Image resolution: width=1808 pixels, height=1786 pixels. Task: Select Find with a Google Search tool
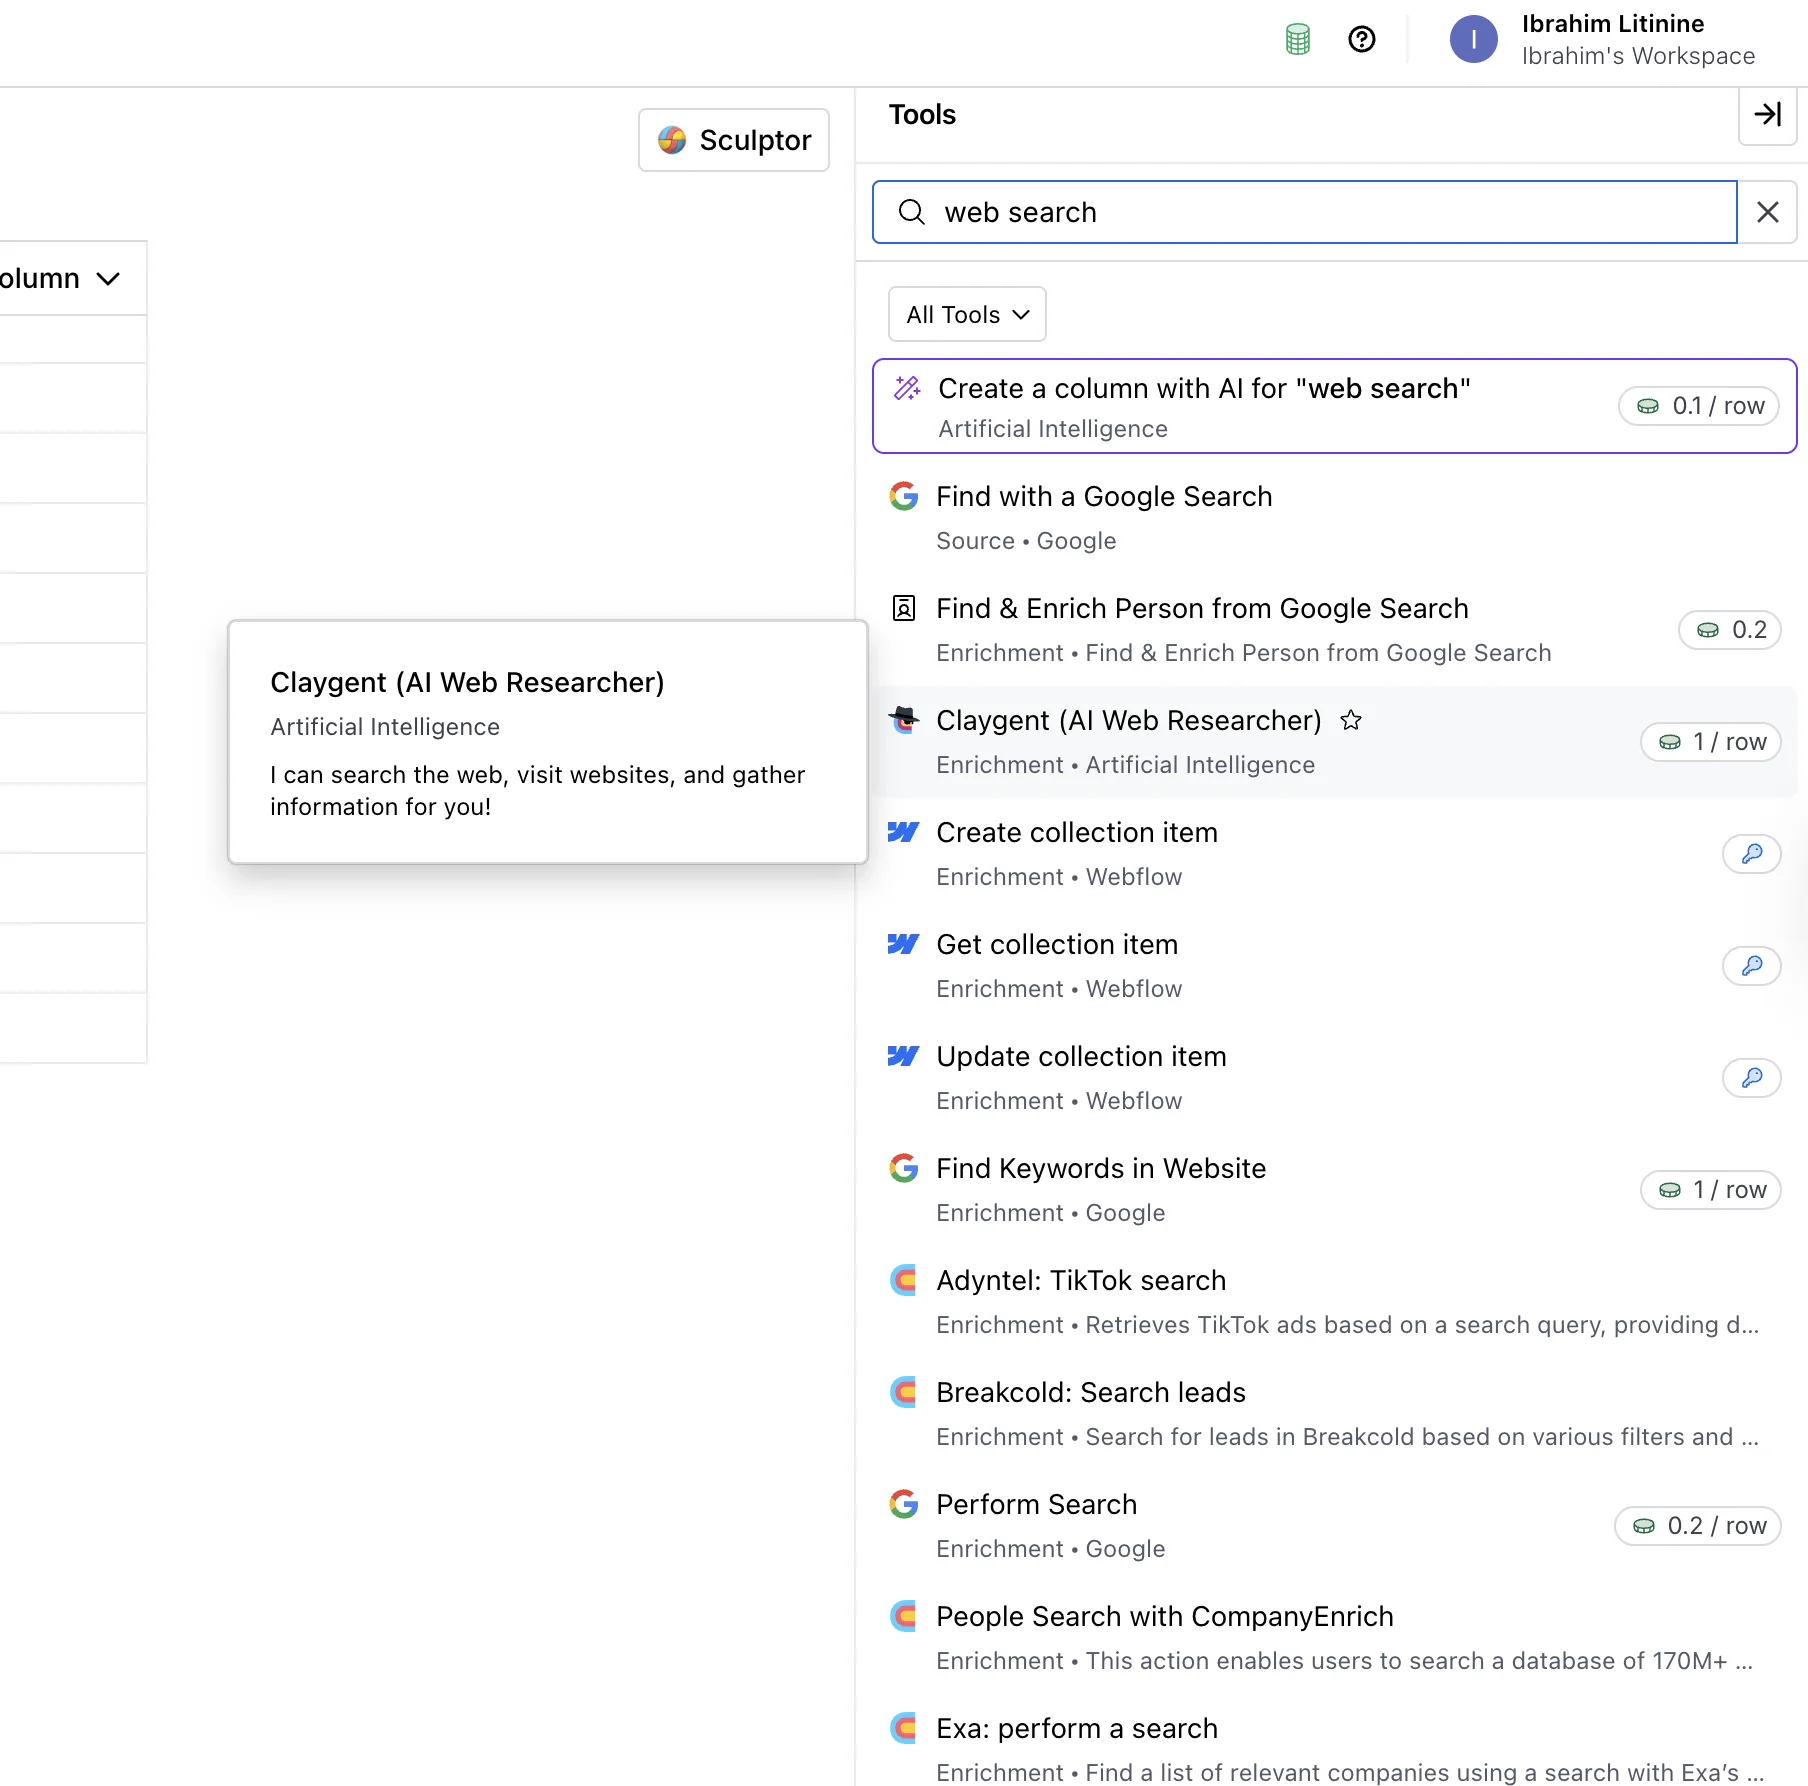(1335, 518)
